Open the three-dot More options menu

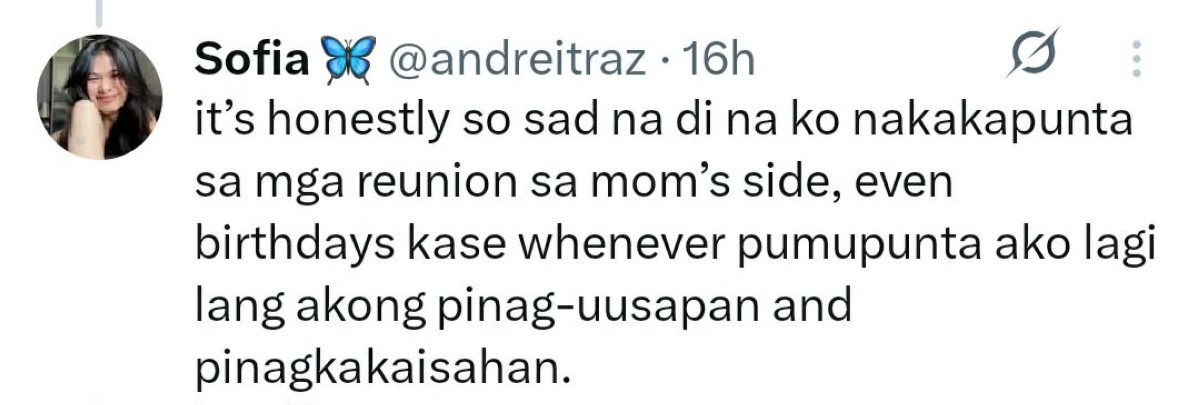click(1136, 60)
